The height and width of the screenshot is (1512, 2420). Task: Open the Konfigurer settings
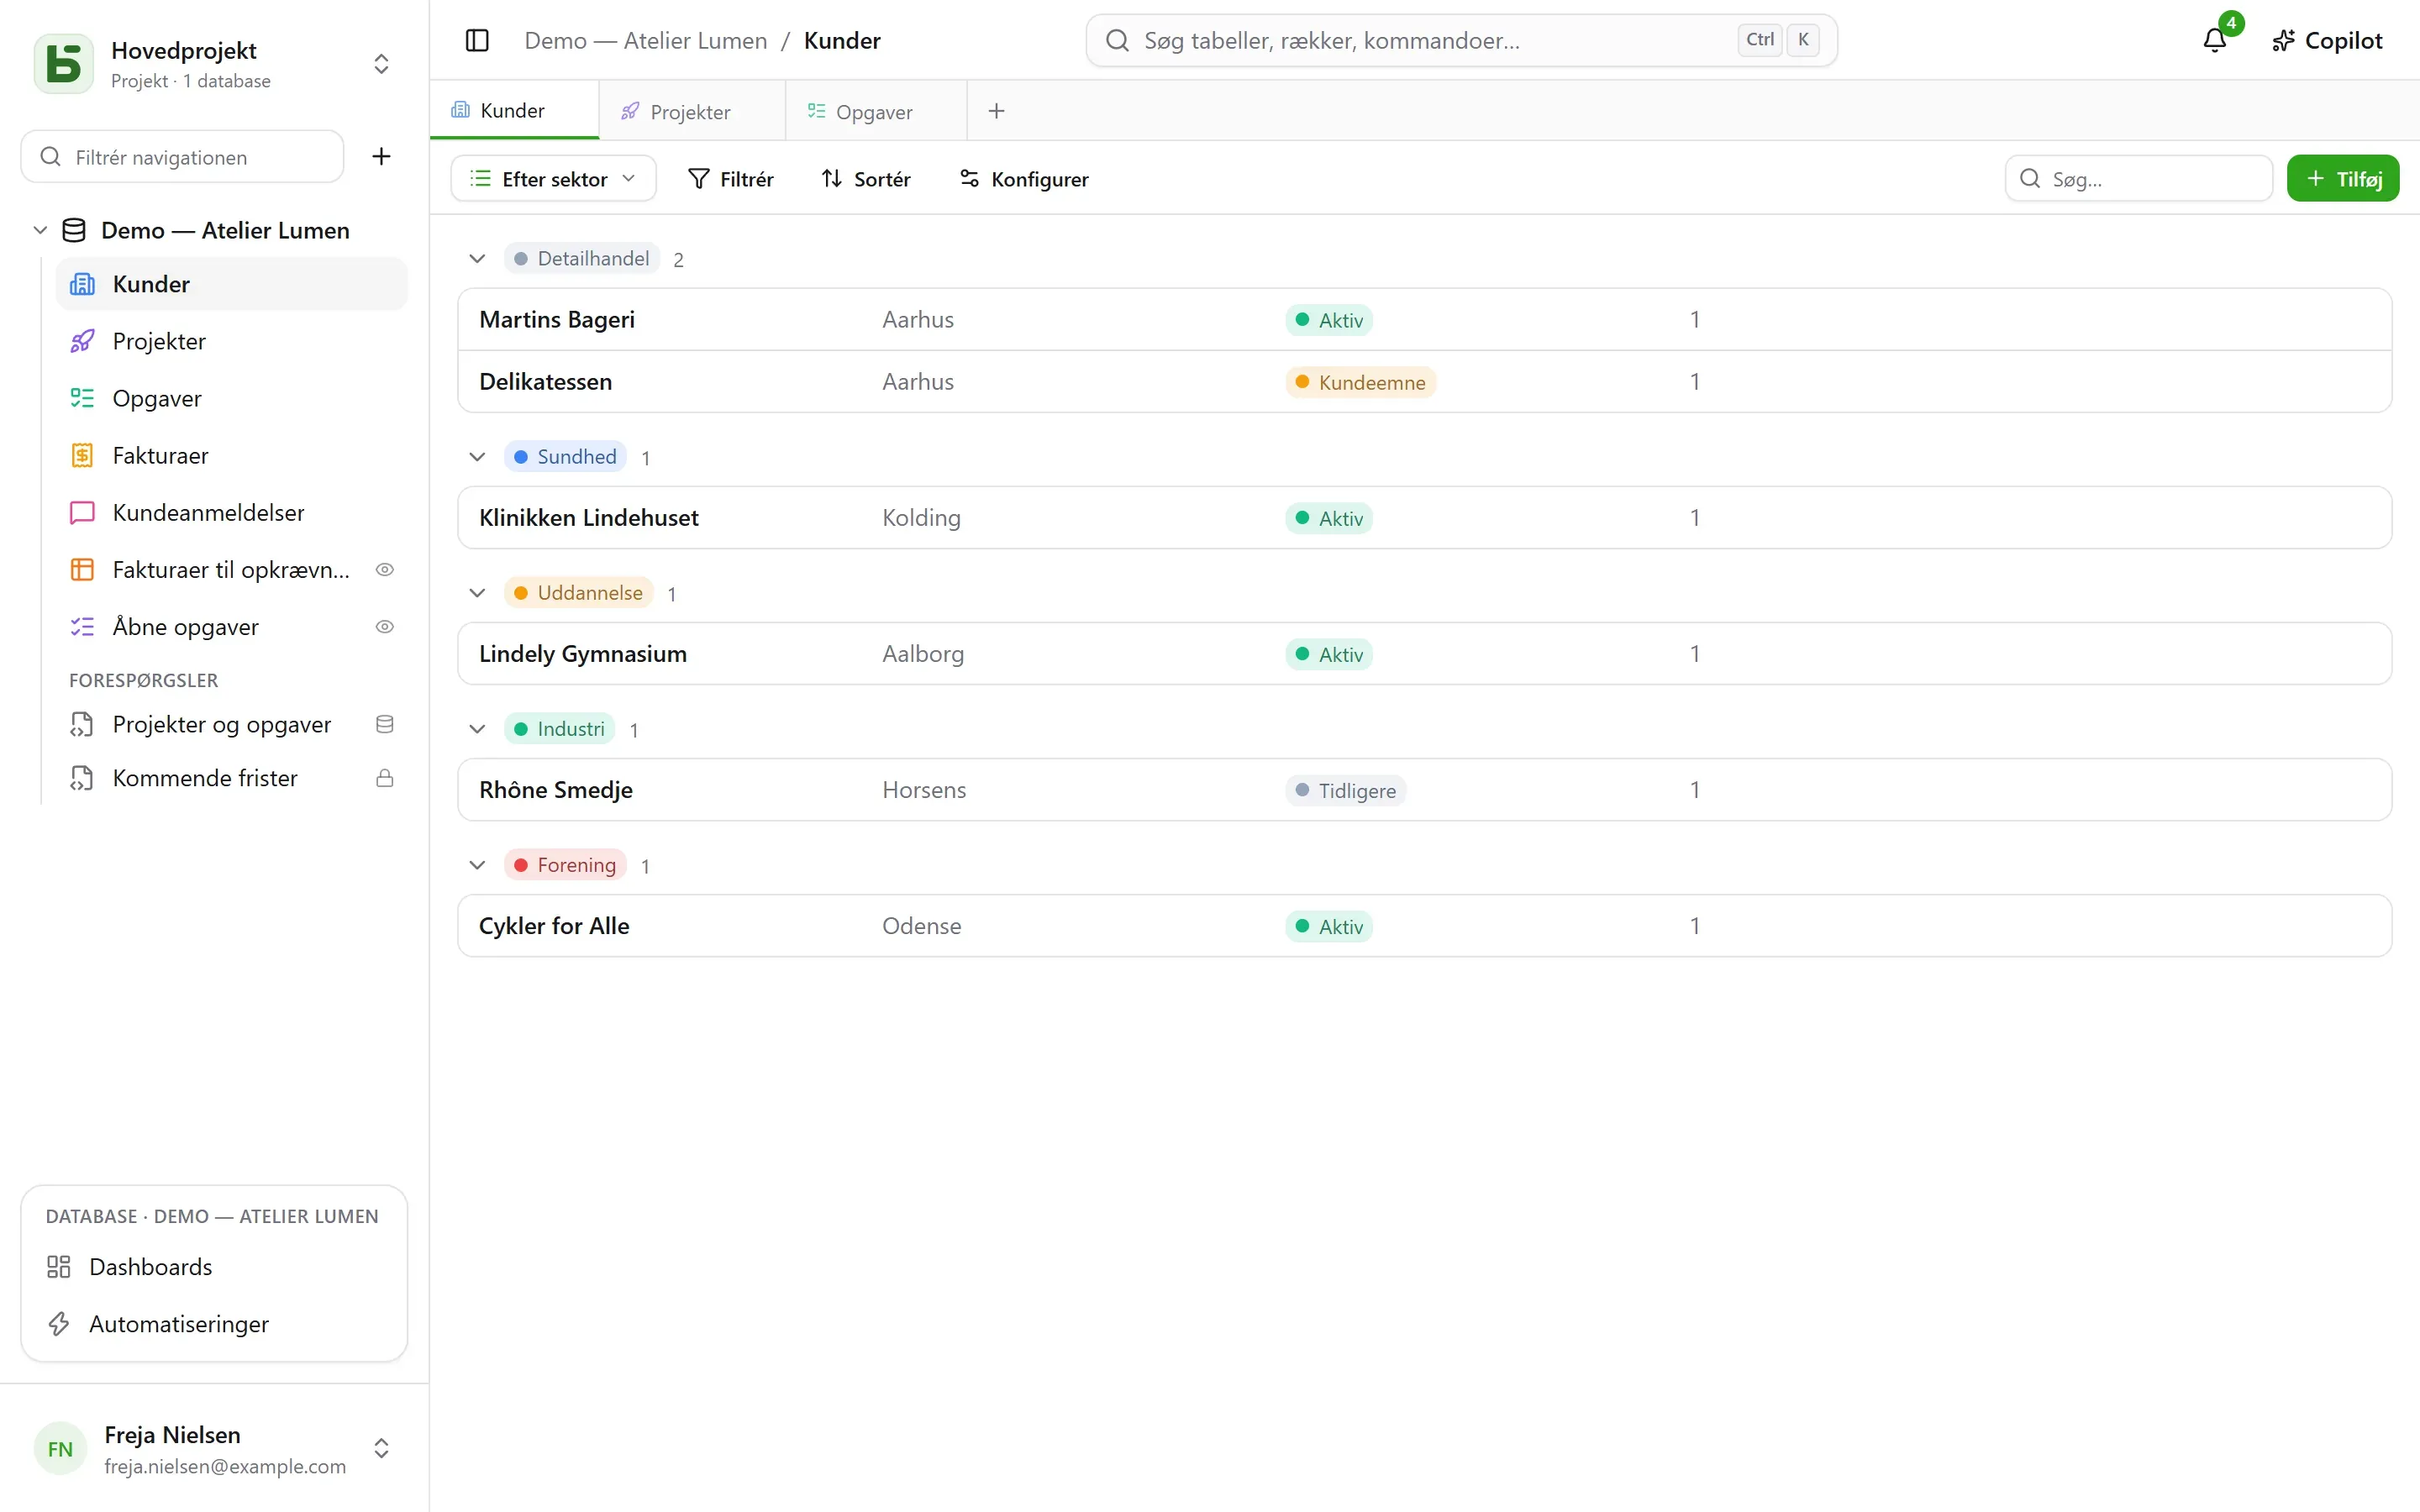click(x=1024, y=179)
